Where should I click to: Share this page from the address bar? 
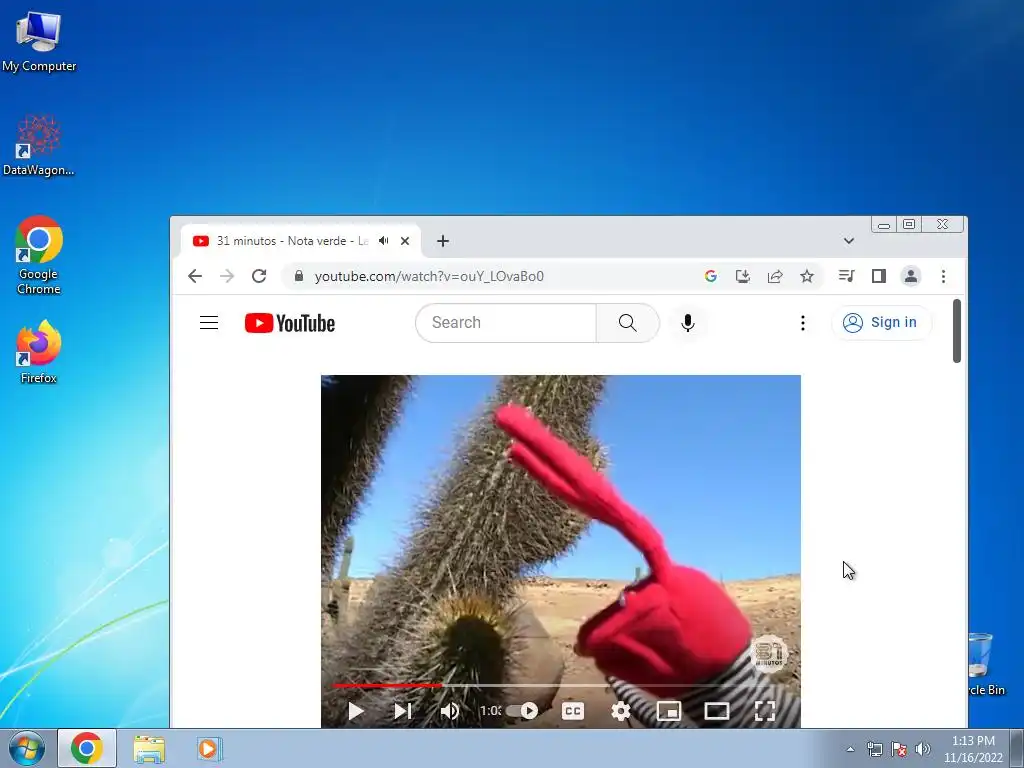(x=775, y=276)
